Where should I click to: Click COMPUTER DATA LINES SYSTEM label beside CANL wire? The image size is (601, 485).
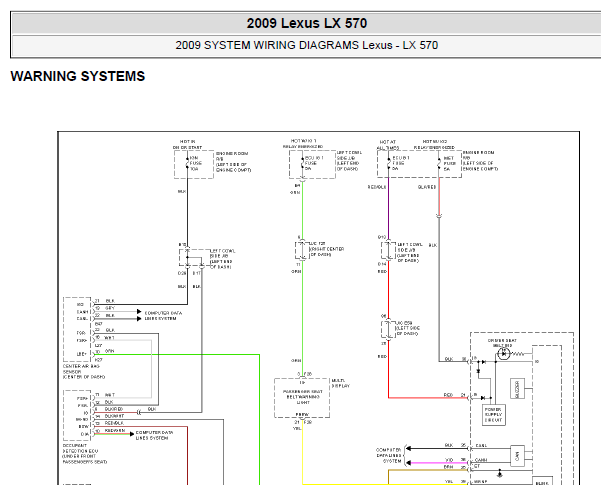coord(389,455)
